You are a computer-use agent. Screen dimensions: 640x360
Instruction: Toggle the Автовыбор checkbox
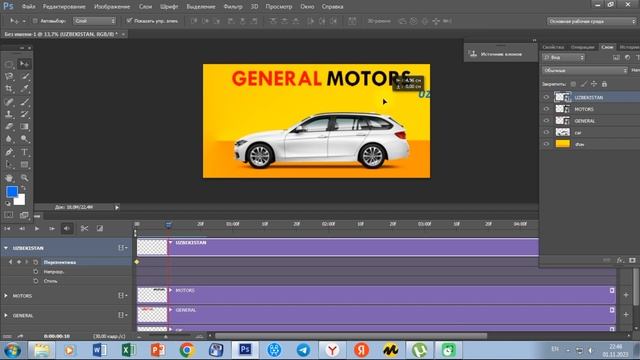pyautogui.click(x=35, y=21)
